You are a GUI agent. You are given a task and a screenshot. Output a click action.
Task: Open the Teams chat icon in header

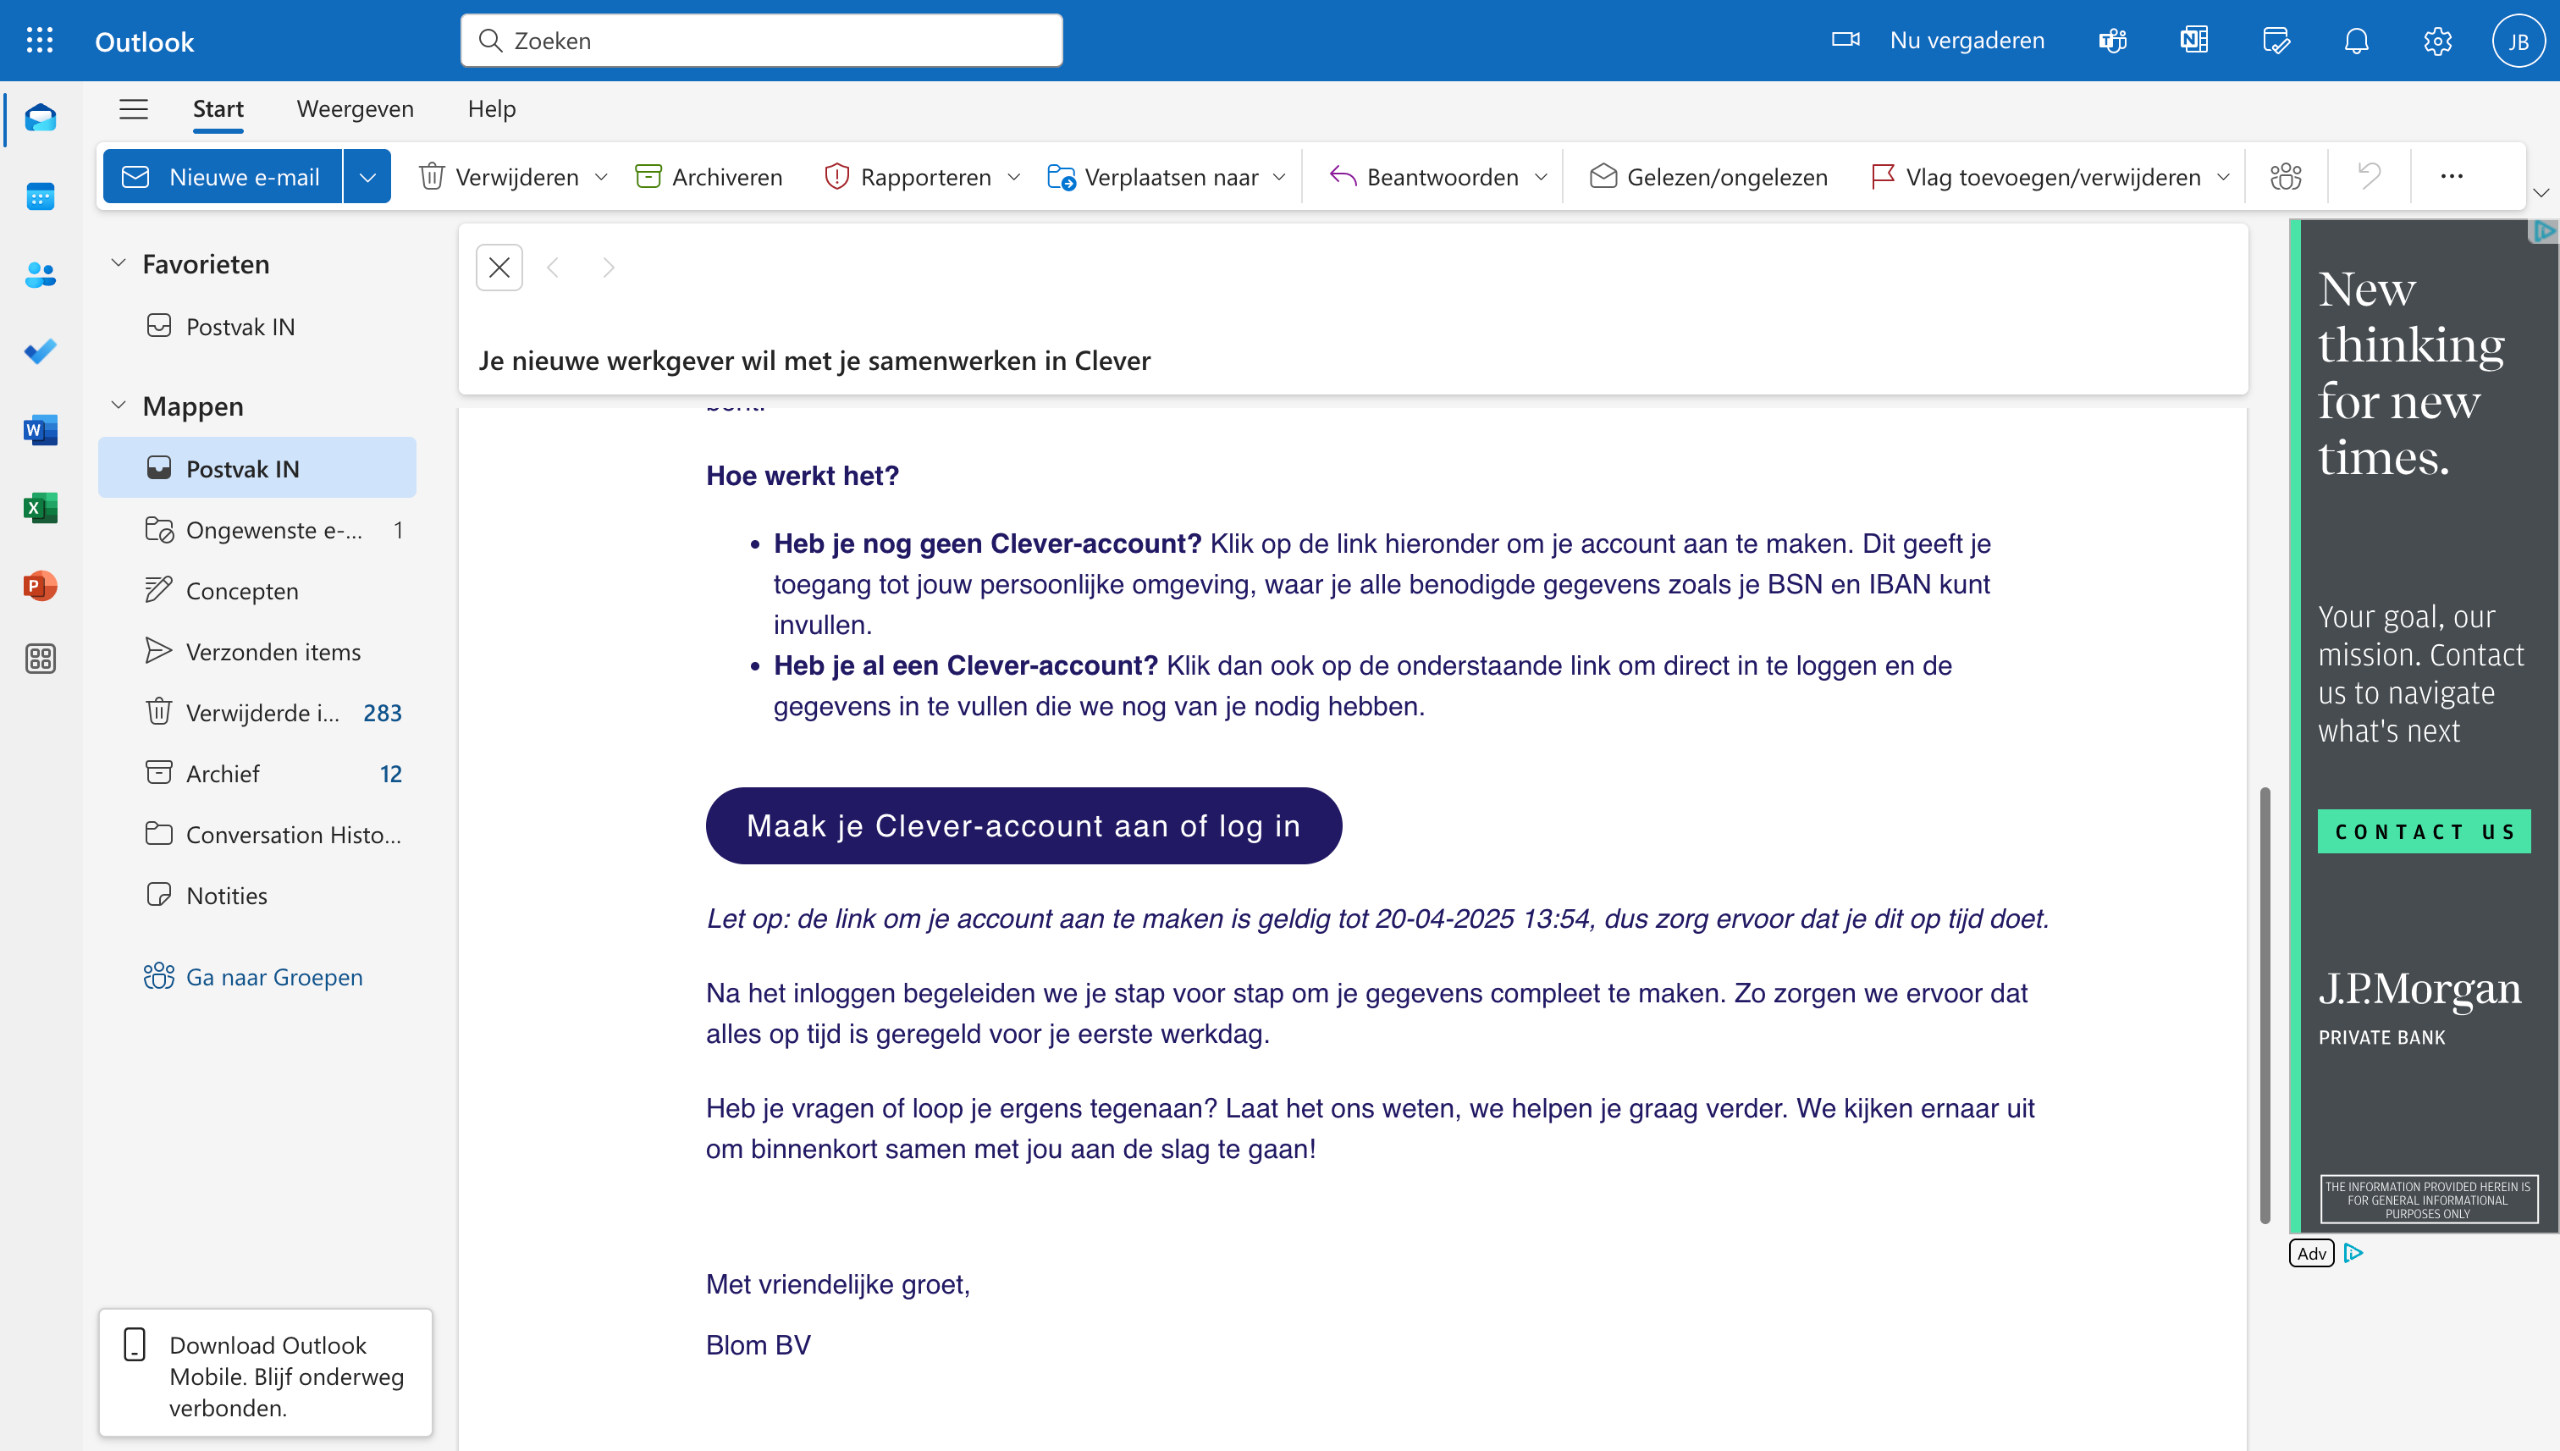[2113, 41]
